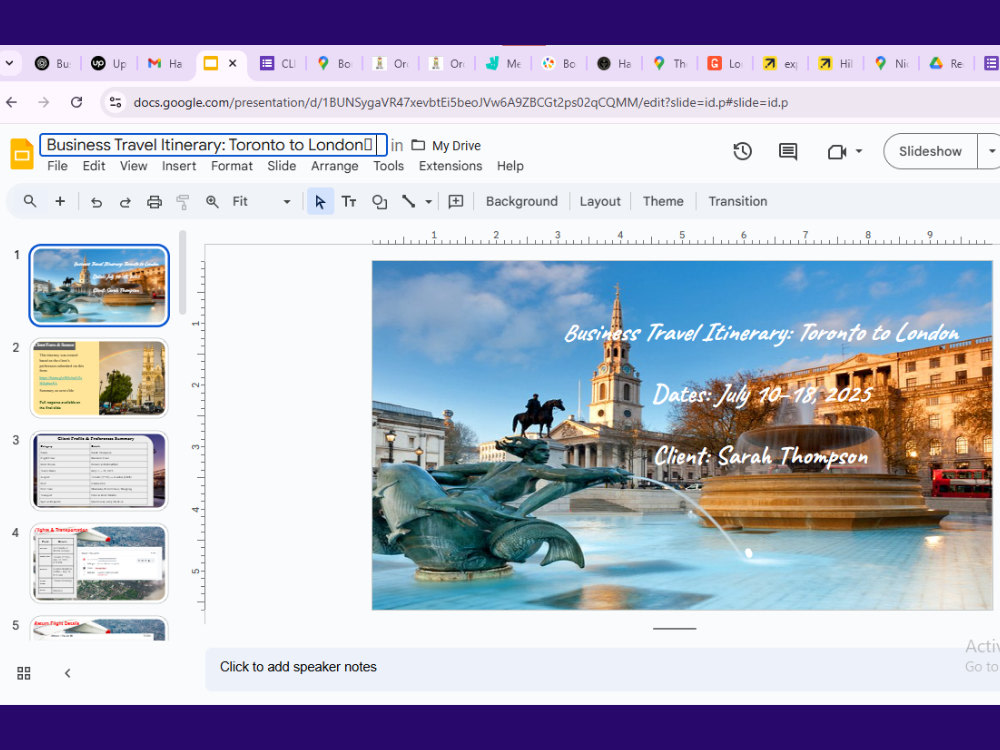Select the 'Client: Sarah Thompson' text

point(761,456)
